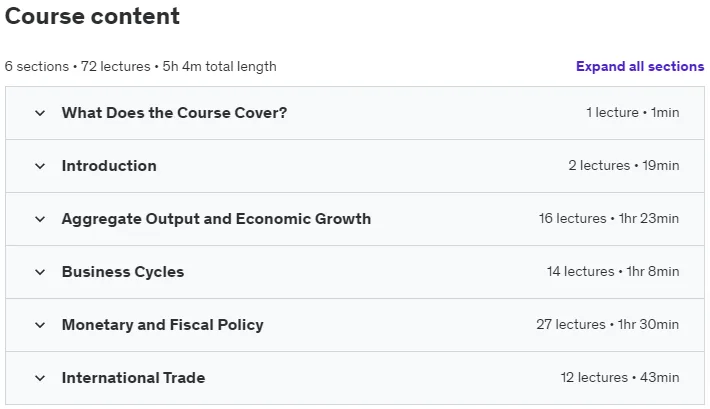The height and width of the screenshot is (409, 710).
Task: Open the Business Cycles section title
Action: 123,272
